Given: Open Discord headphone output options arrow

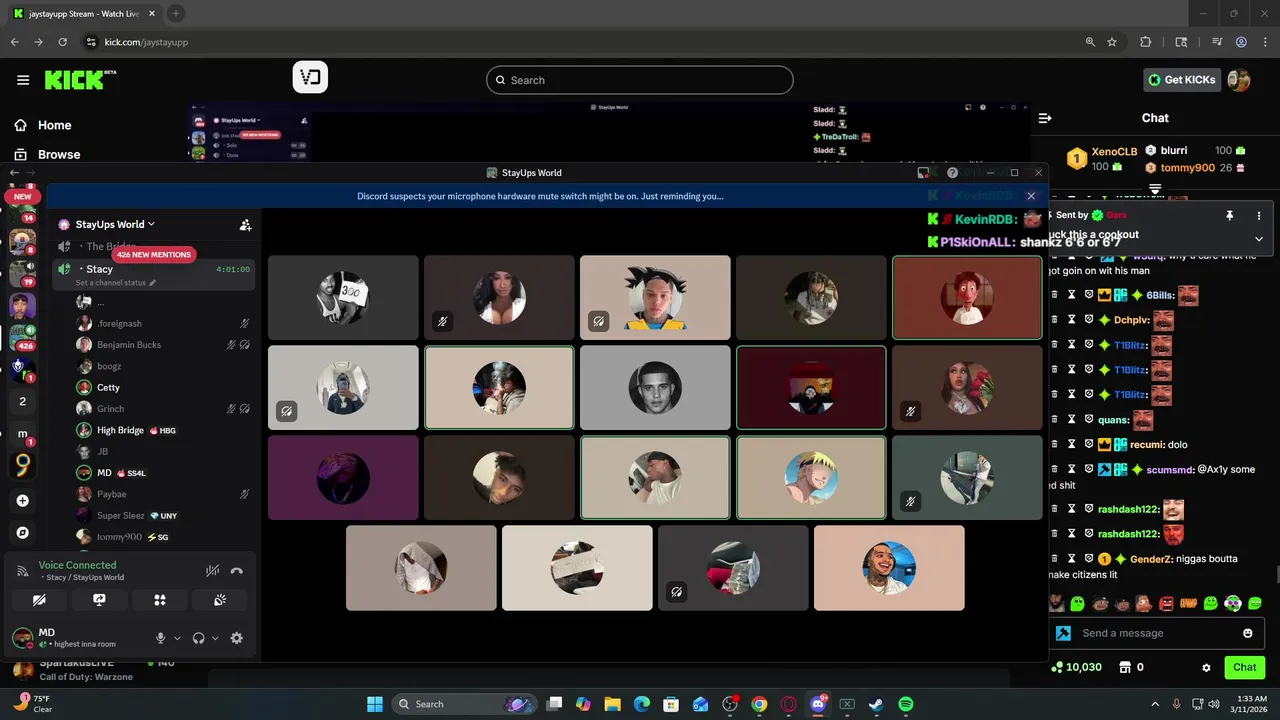Looking at the screenshot, I should (x=215, y=638).
